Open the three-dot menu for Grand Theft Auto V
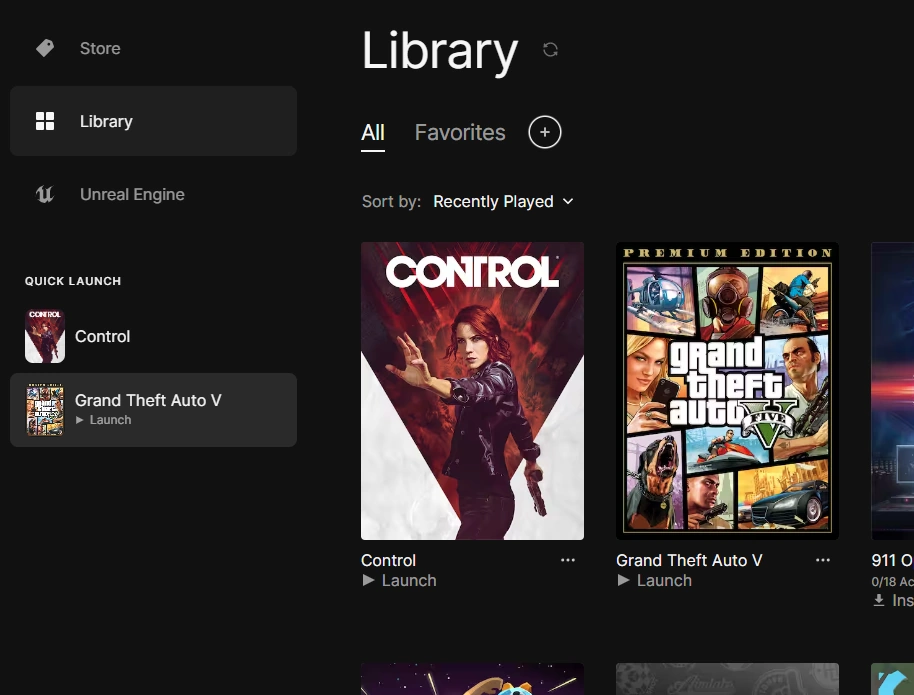This screenshot has height=695, width=914. 822,560
